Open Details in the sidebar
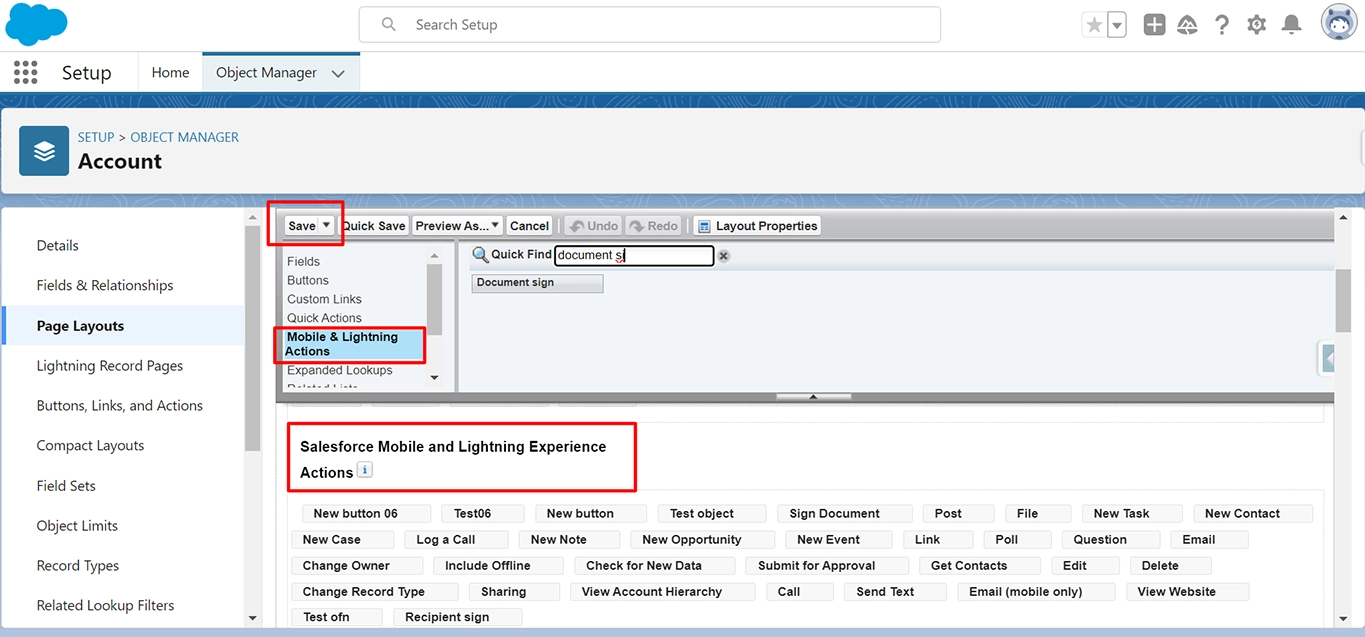This screenshot has height=637, width=1365. pos(58,245)
